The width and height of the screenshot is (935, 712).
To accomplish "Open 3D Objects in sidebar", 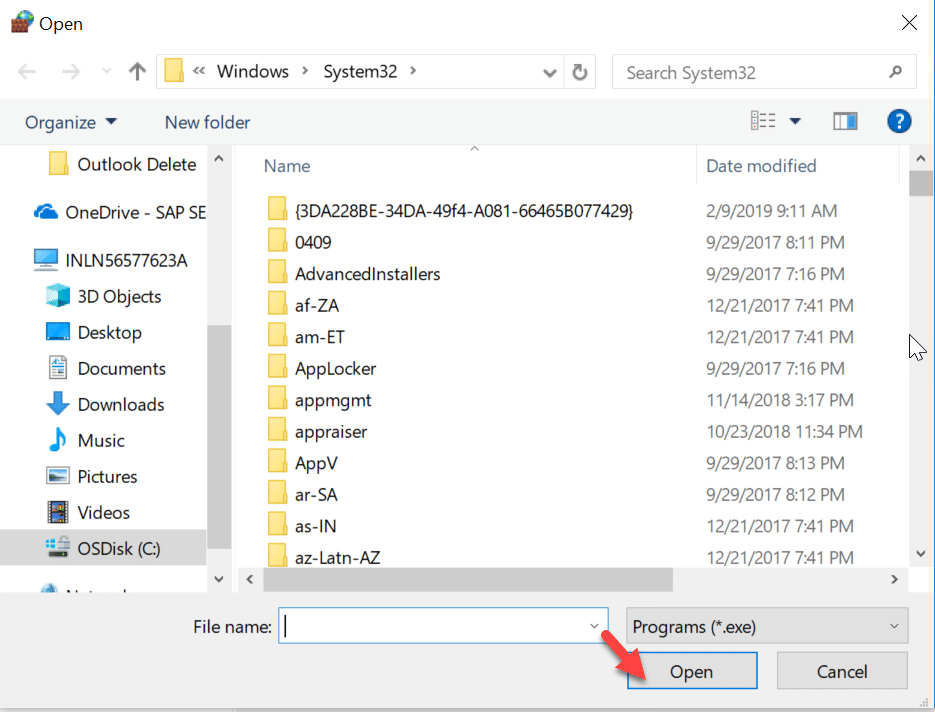I will click(x=104, y=296).
